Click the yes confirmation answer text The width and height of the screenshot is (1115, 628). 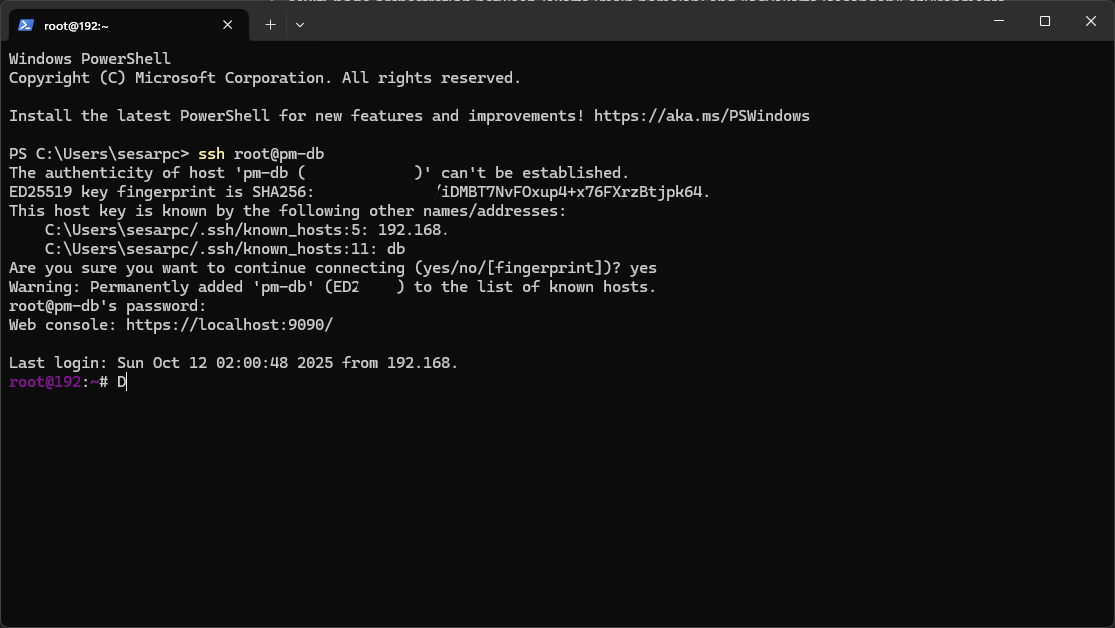click(x=646, y=267)
